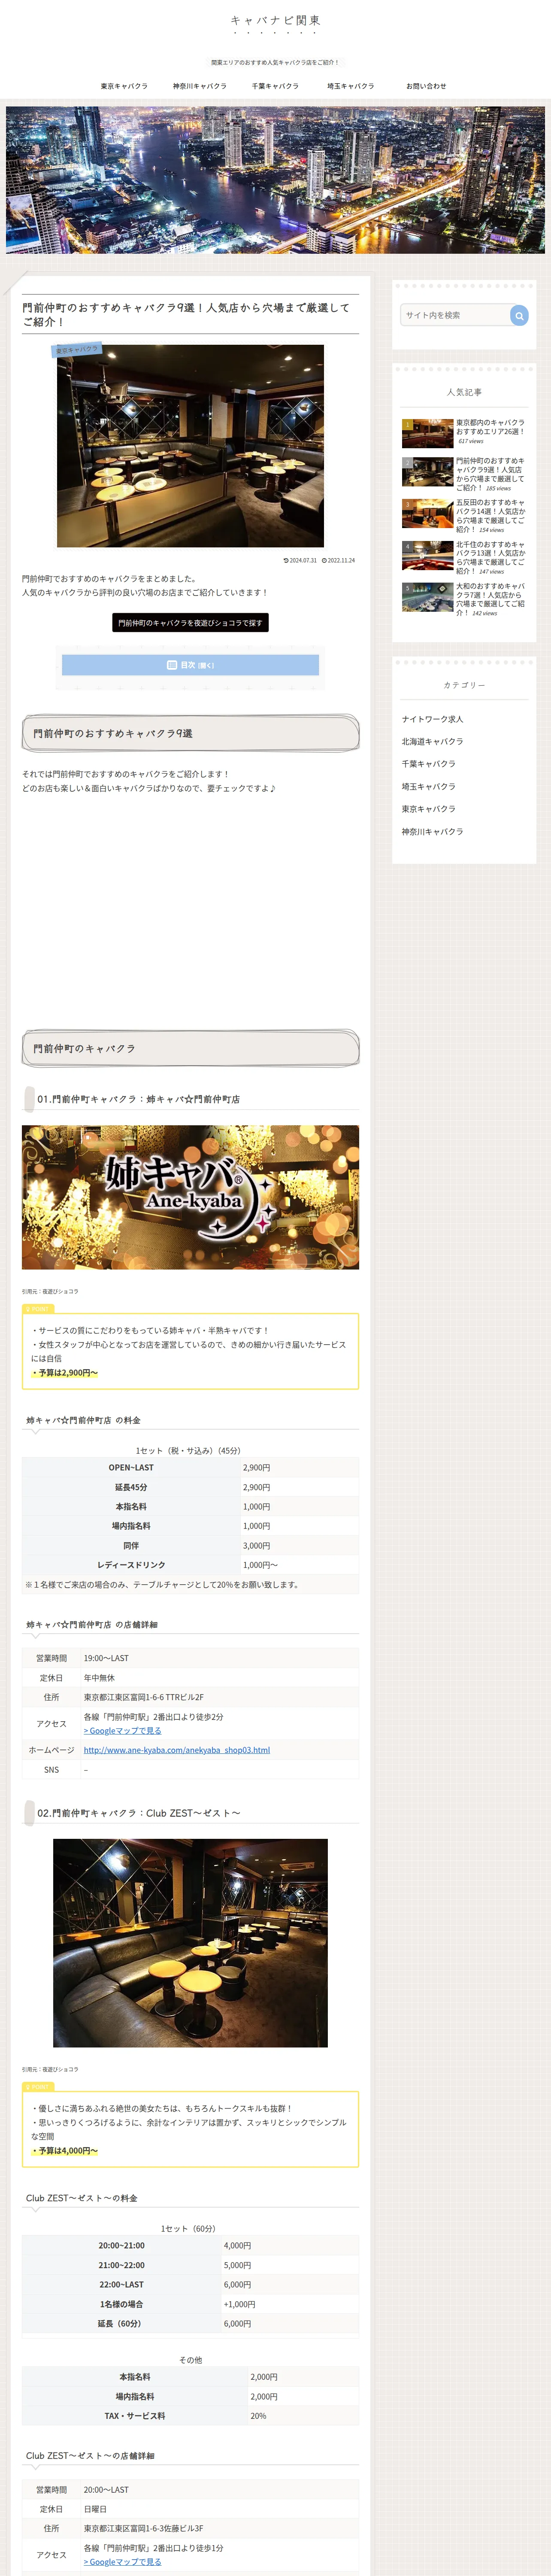Click the article's main lounge interior photo
Image resolution: width=551 pixels, height=2576 pixels.
tap(190, 446)
